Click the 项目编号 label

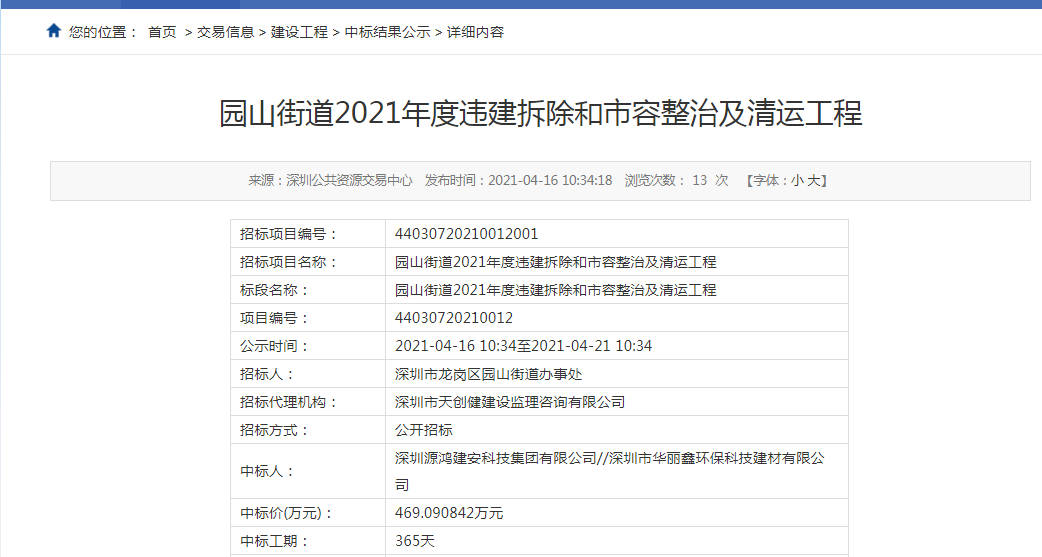click(x=274, y=318)
